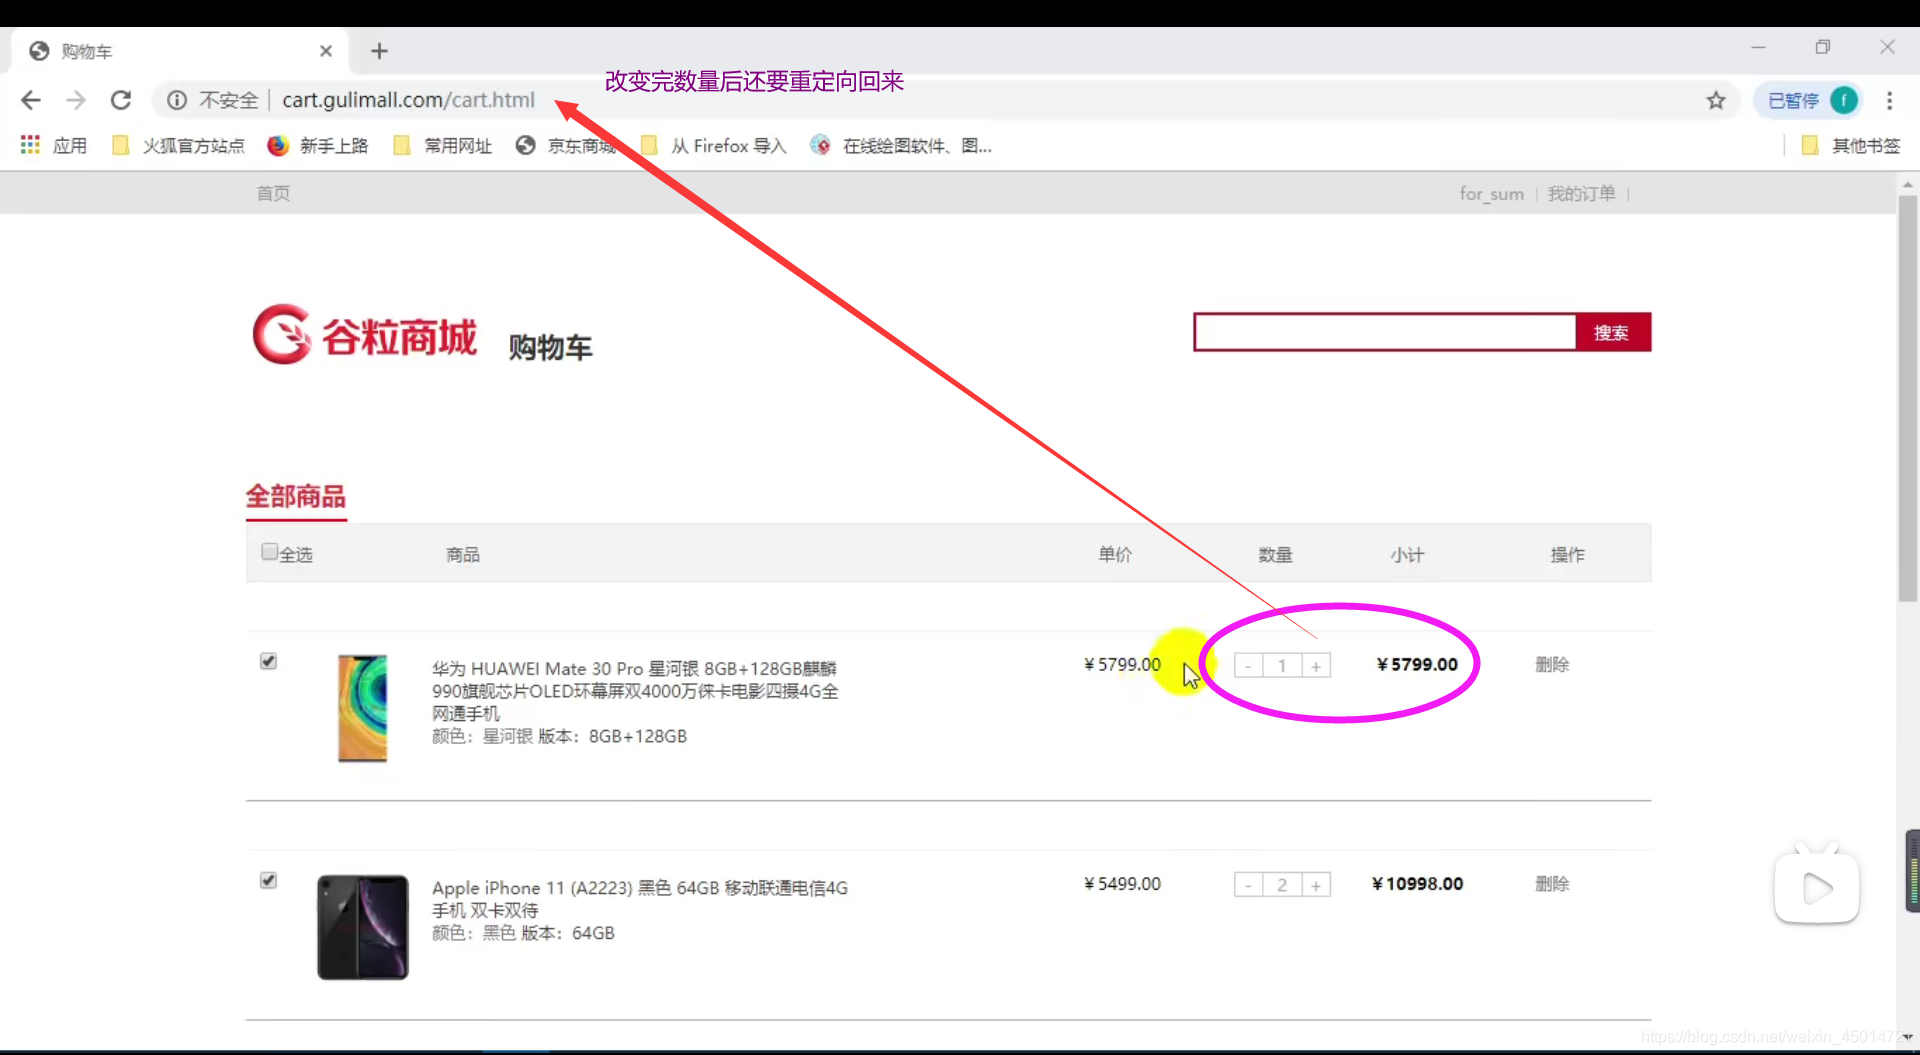Screen dimensions: 1920x1055
Task: Select the 全部商品 tab
Action: coord(296,497)
